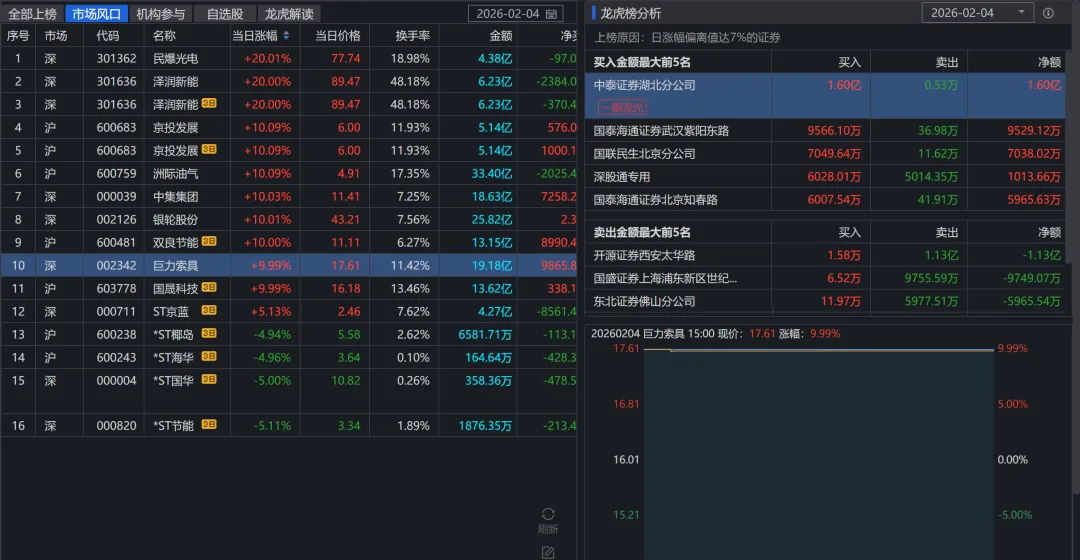
Task: Click the 一瞬流光 tag under 中泰证券湖北分公司
Action: (x=621, y=106)
